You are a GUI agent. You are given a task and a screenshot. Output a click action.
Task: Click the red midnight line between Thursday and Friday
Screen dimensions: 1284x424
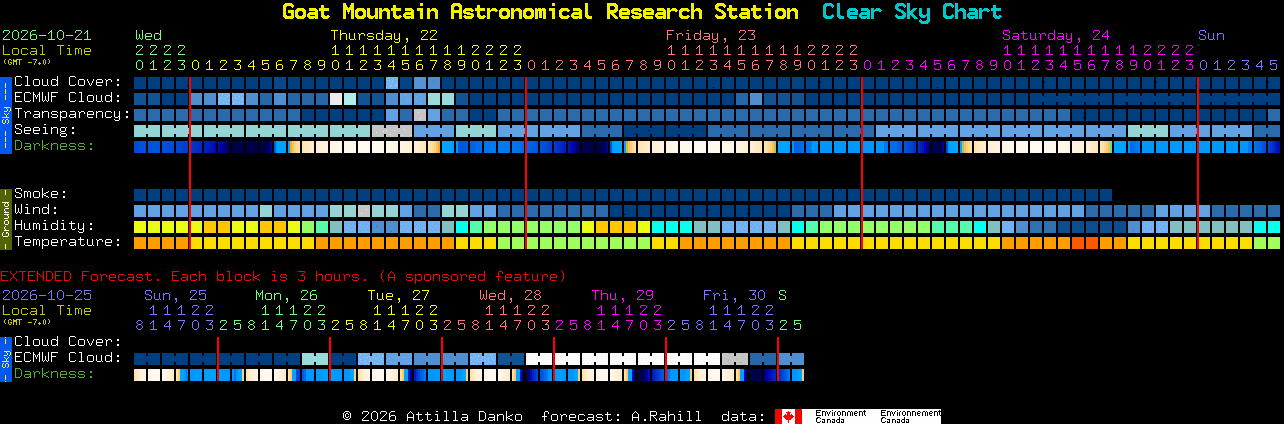[x=525, y=162]
